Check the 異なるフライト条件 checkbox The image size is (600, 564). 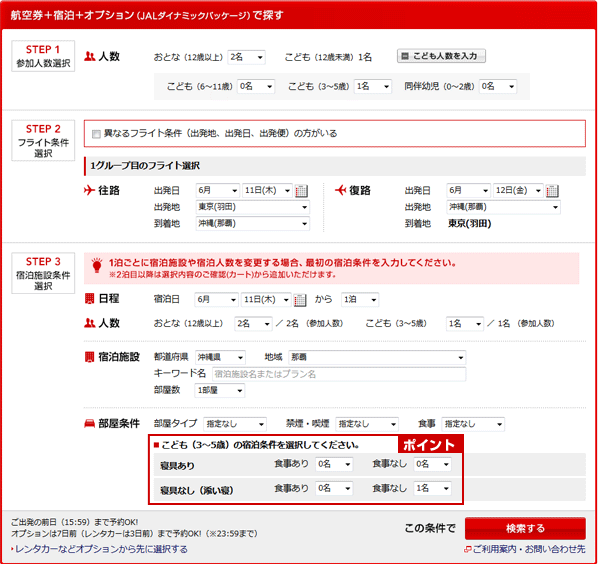point(96,133)
